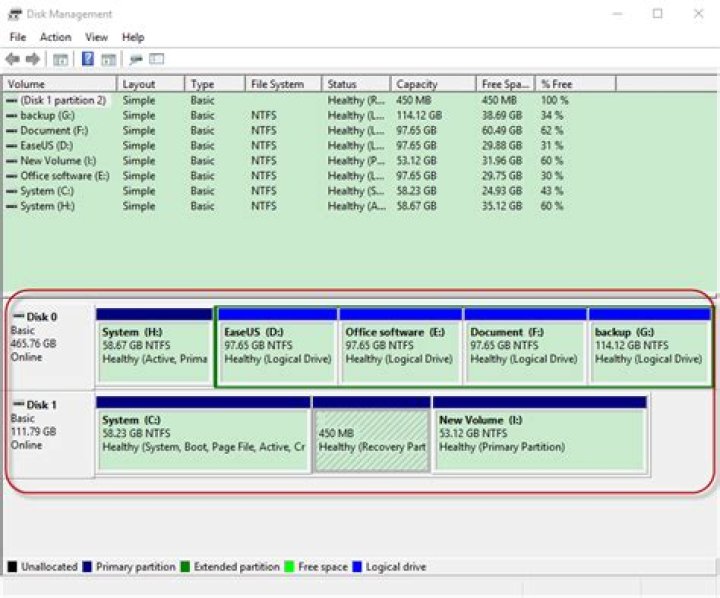Screen dimensions: 720x598
Task: Click the Disk Management title bar app icon
Action: tap(15, 14)
